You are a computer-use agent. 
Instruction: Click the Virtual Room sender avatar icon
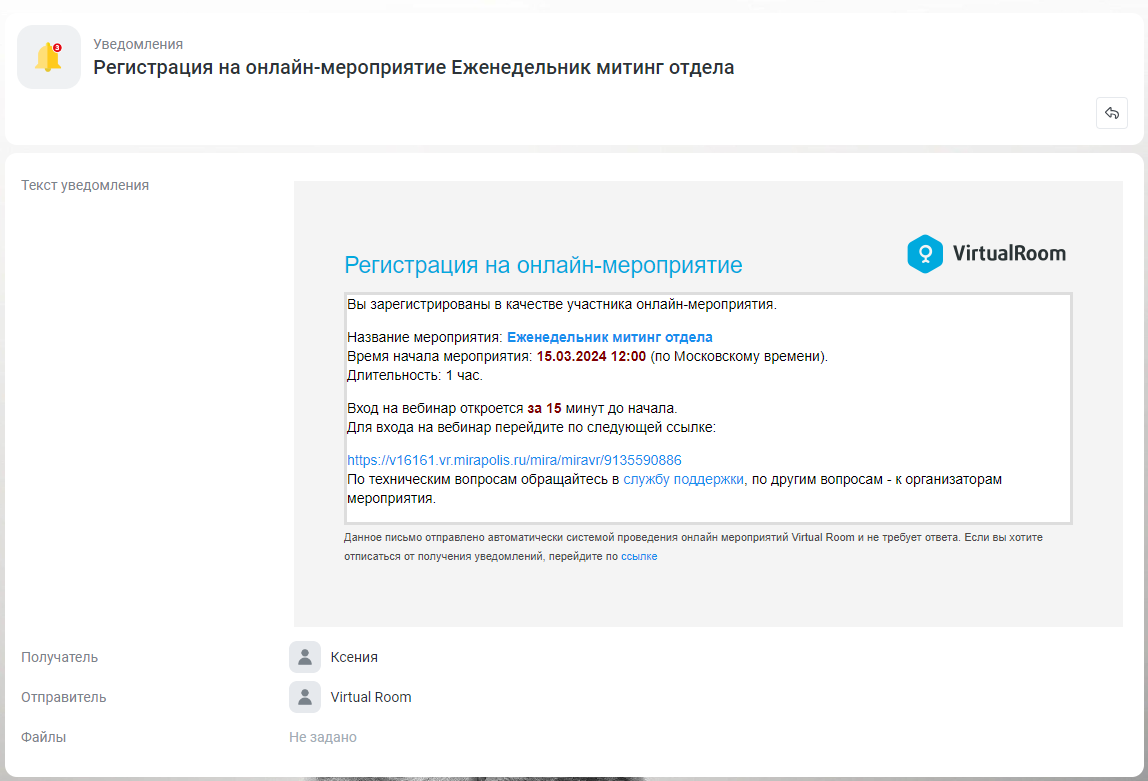click(x=305, y=698)
